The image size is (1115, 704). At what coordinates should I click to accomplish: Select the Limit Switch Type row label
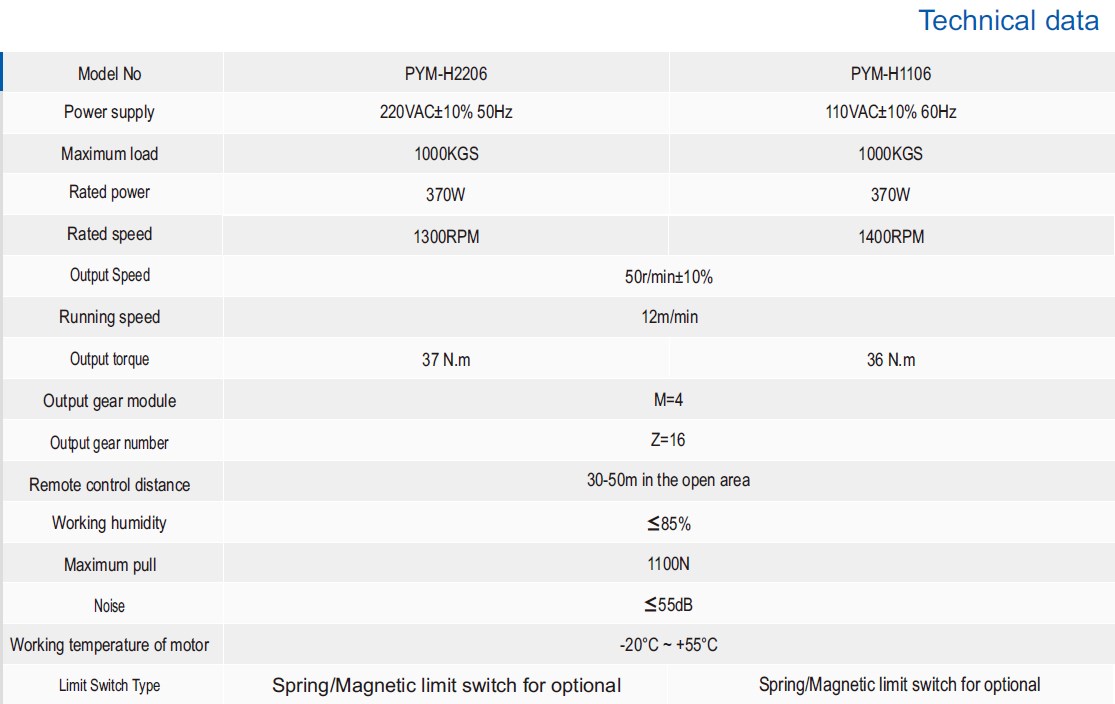(109, 686)
